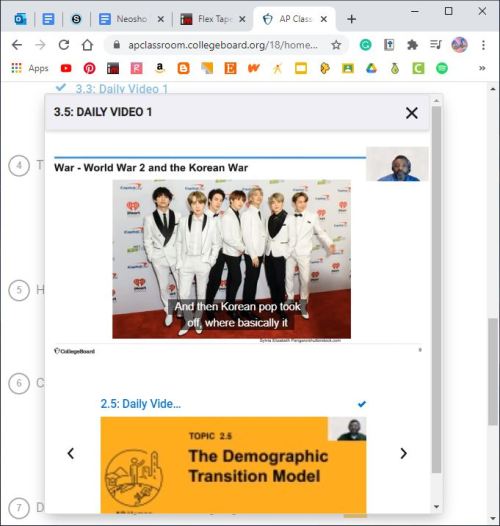The height and width of the screenshot is (526, 500).
Task: Click the dialog scrollbar's up arrow
Action: (x=436, y=101)
